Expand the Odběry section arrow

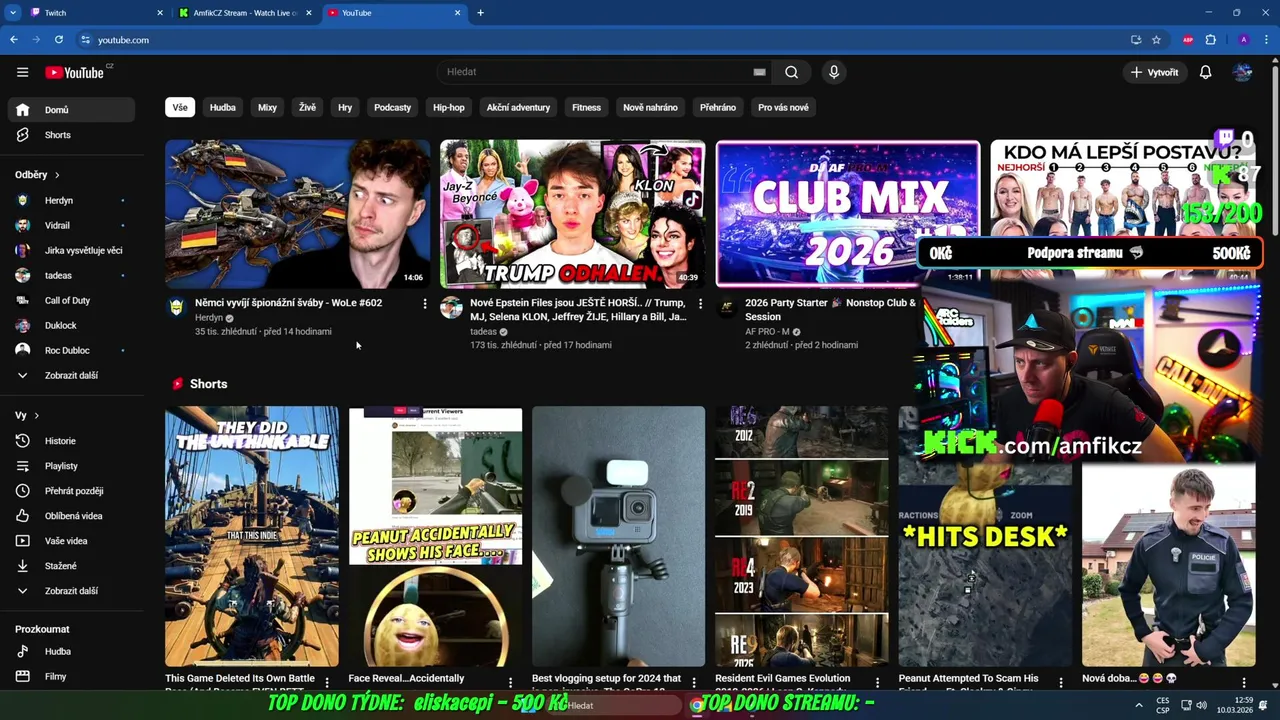(x=57, y=175)
